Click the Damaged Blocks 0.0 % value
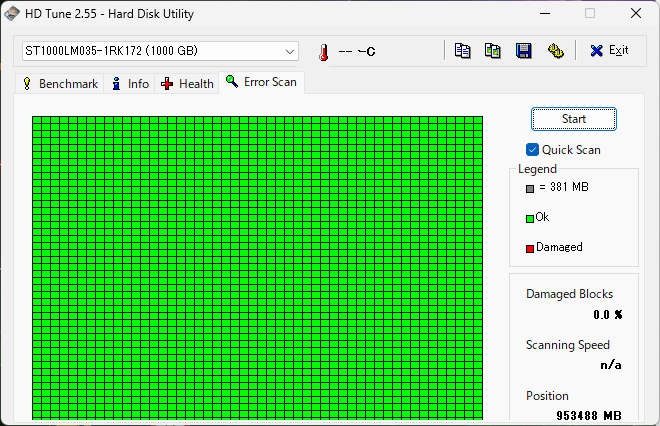 [x=608, y=315]
